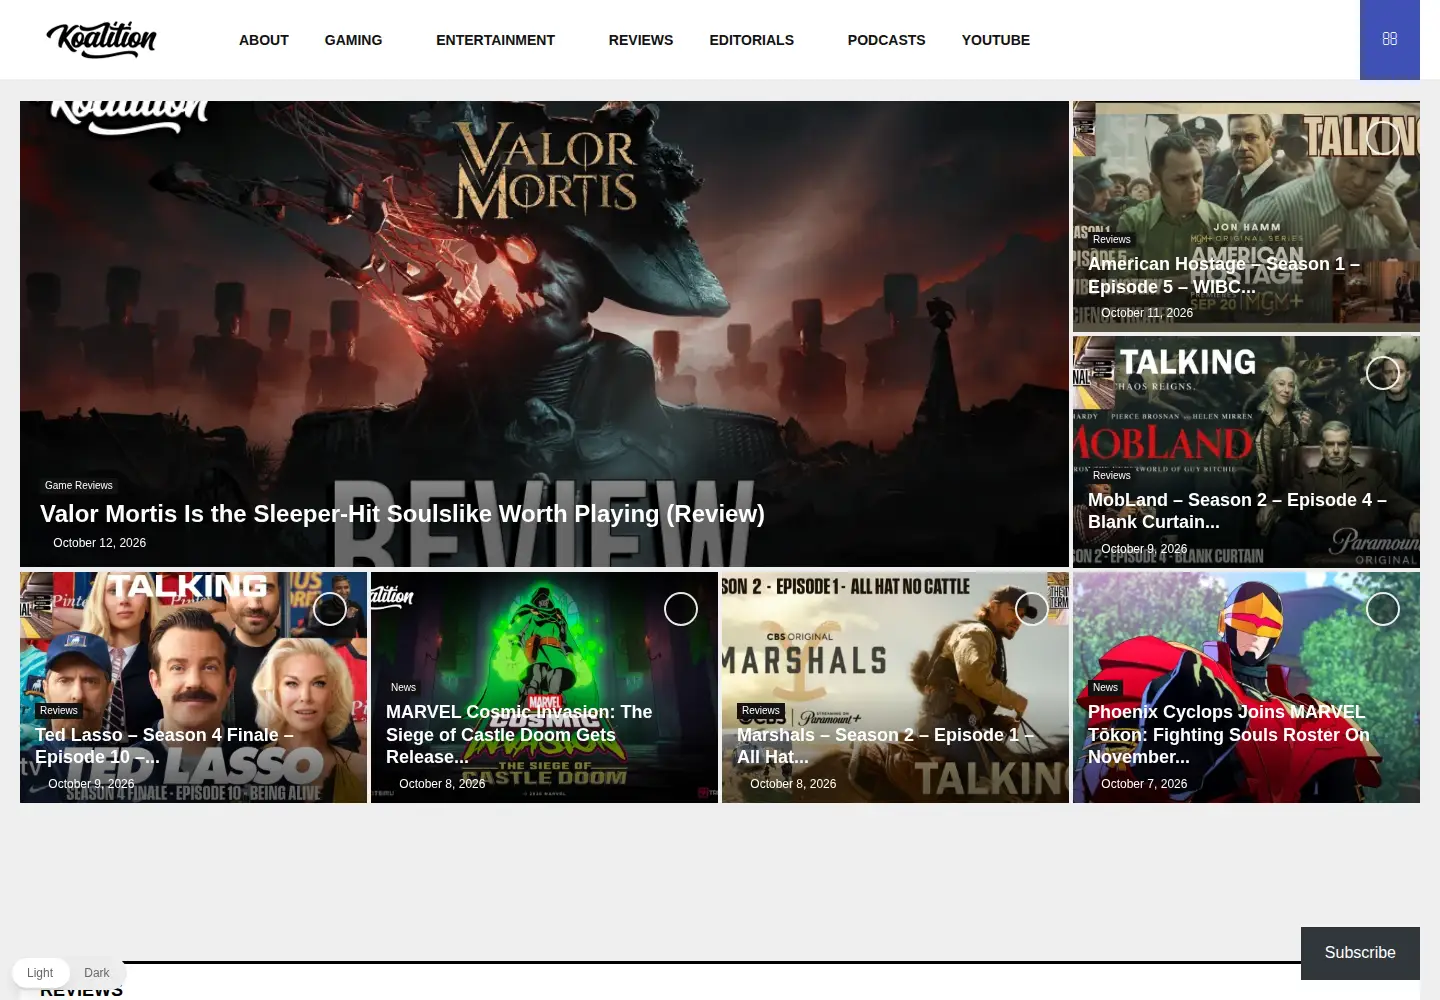Open the Phoenix Cyclops Joins MARVEL Tōkon headline
1440x1000 pixels.
(x=1229, y=735)
